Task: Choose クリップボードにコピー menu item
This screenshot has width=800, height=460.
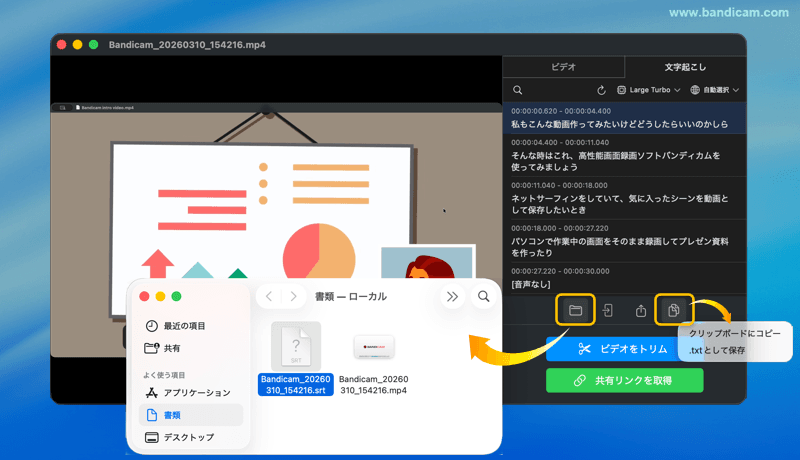Action: tap(735, 333)
